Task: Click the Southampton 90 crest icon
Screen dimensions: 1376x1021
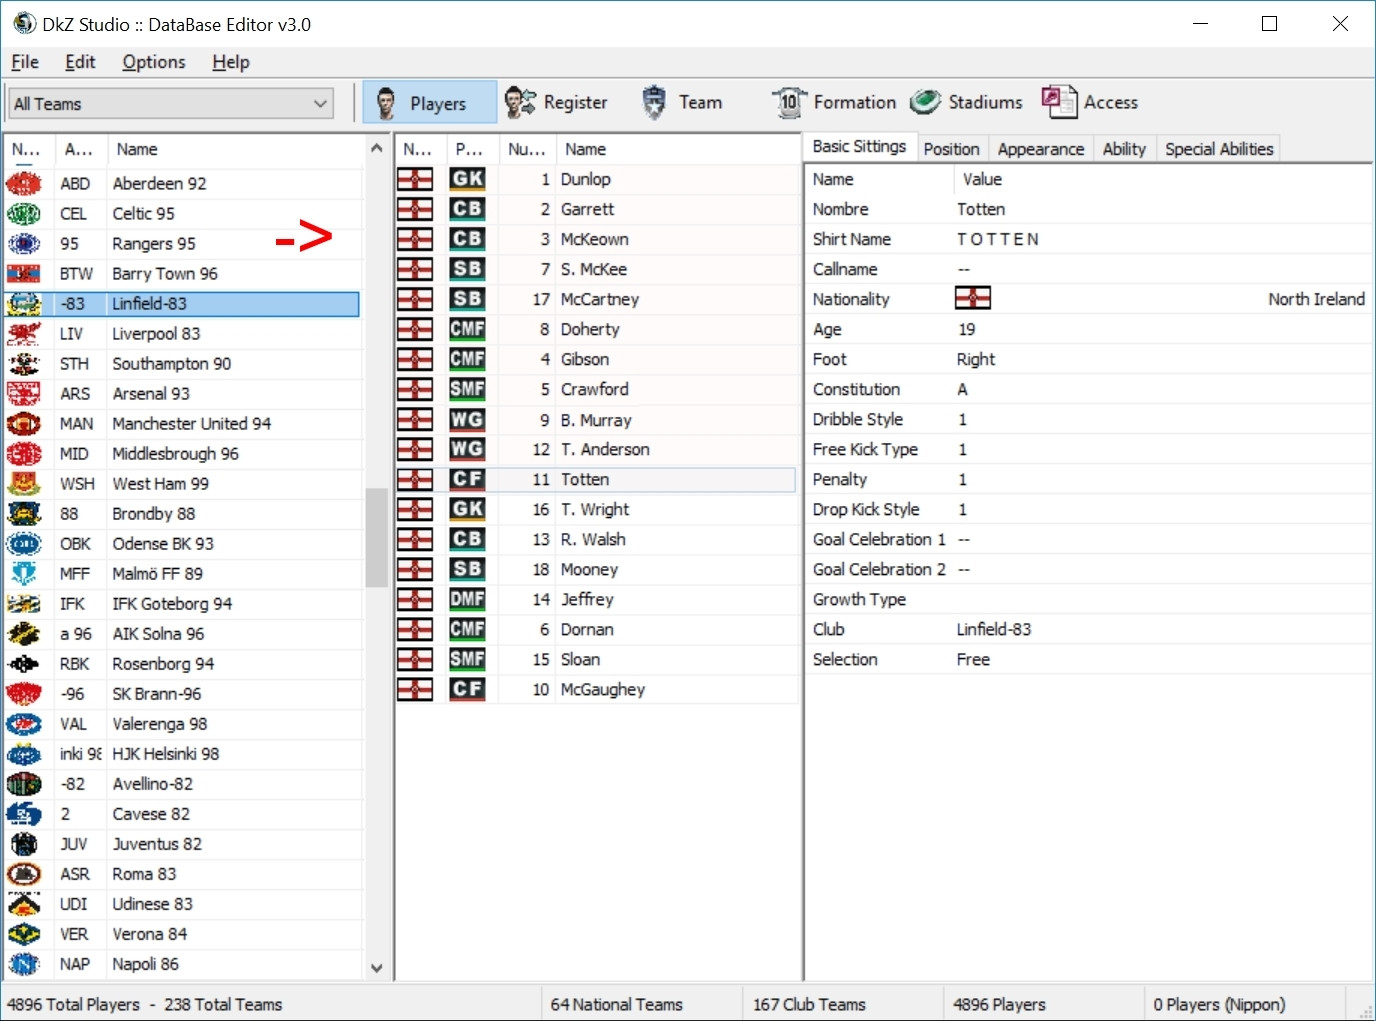Action: [24, 364]
